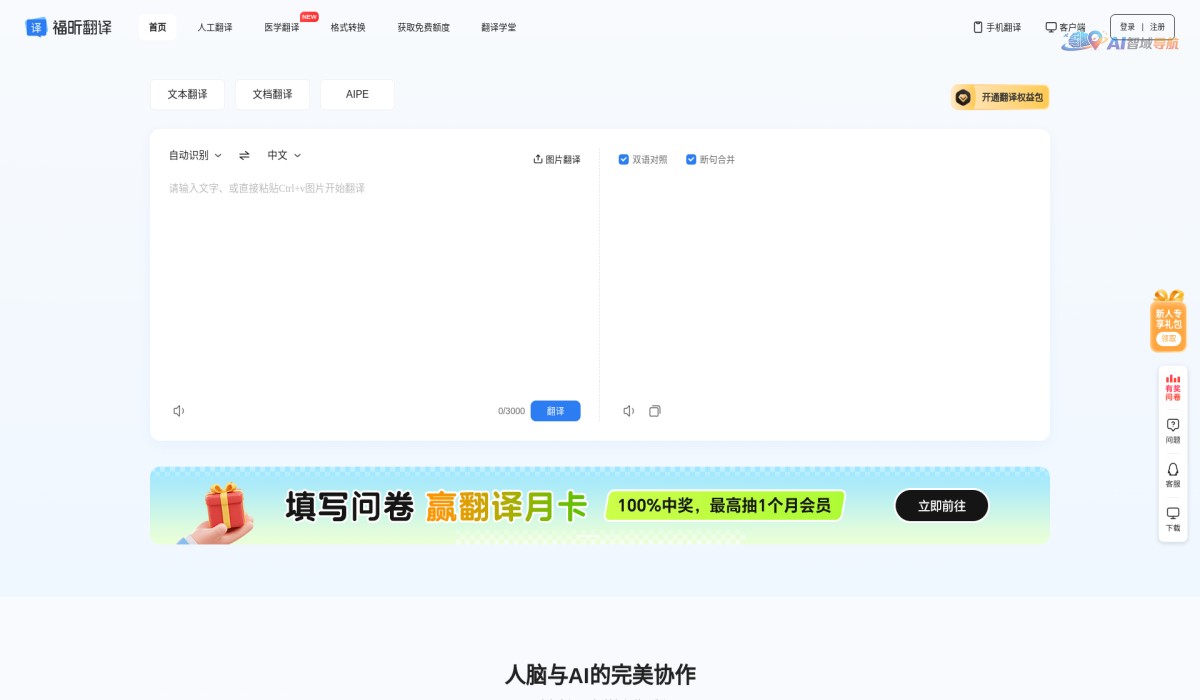This screenshot has width=1200, height=700.
Task: Open 手机翻译 mobile translation option
Action: [997, 27]
